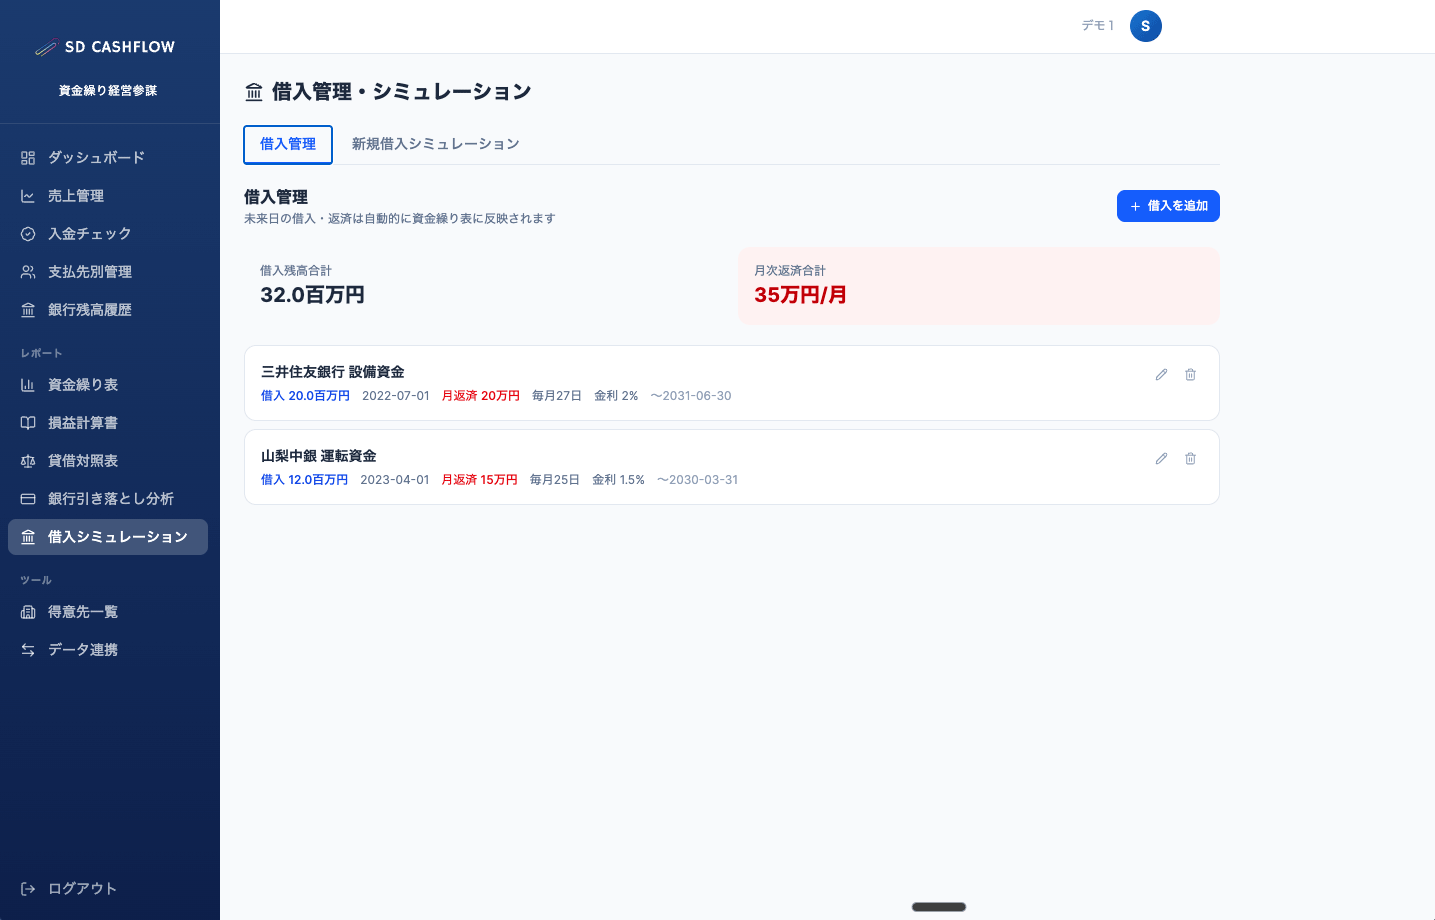Click the データ連携 arrows icon
Viewport: 1435px width, 920px height.
(x=28, y=650)
